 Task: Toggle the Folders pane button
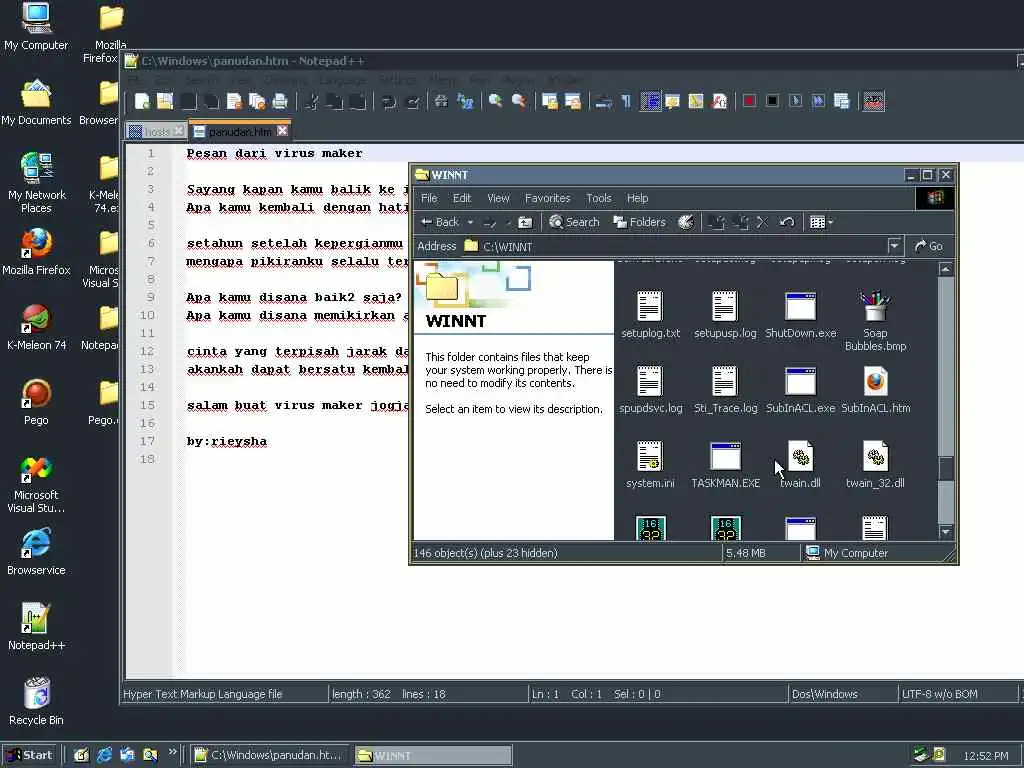click(639, 223)
